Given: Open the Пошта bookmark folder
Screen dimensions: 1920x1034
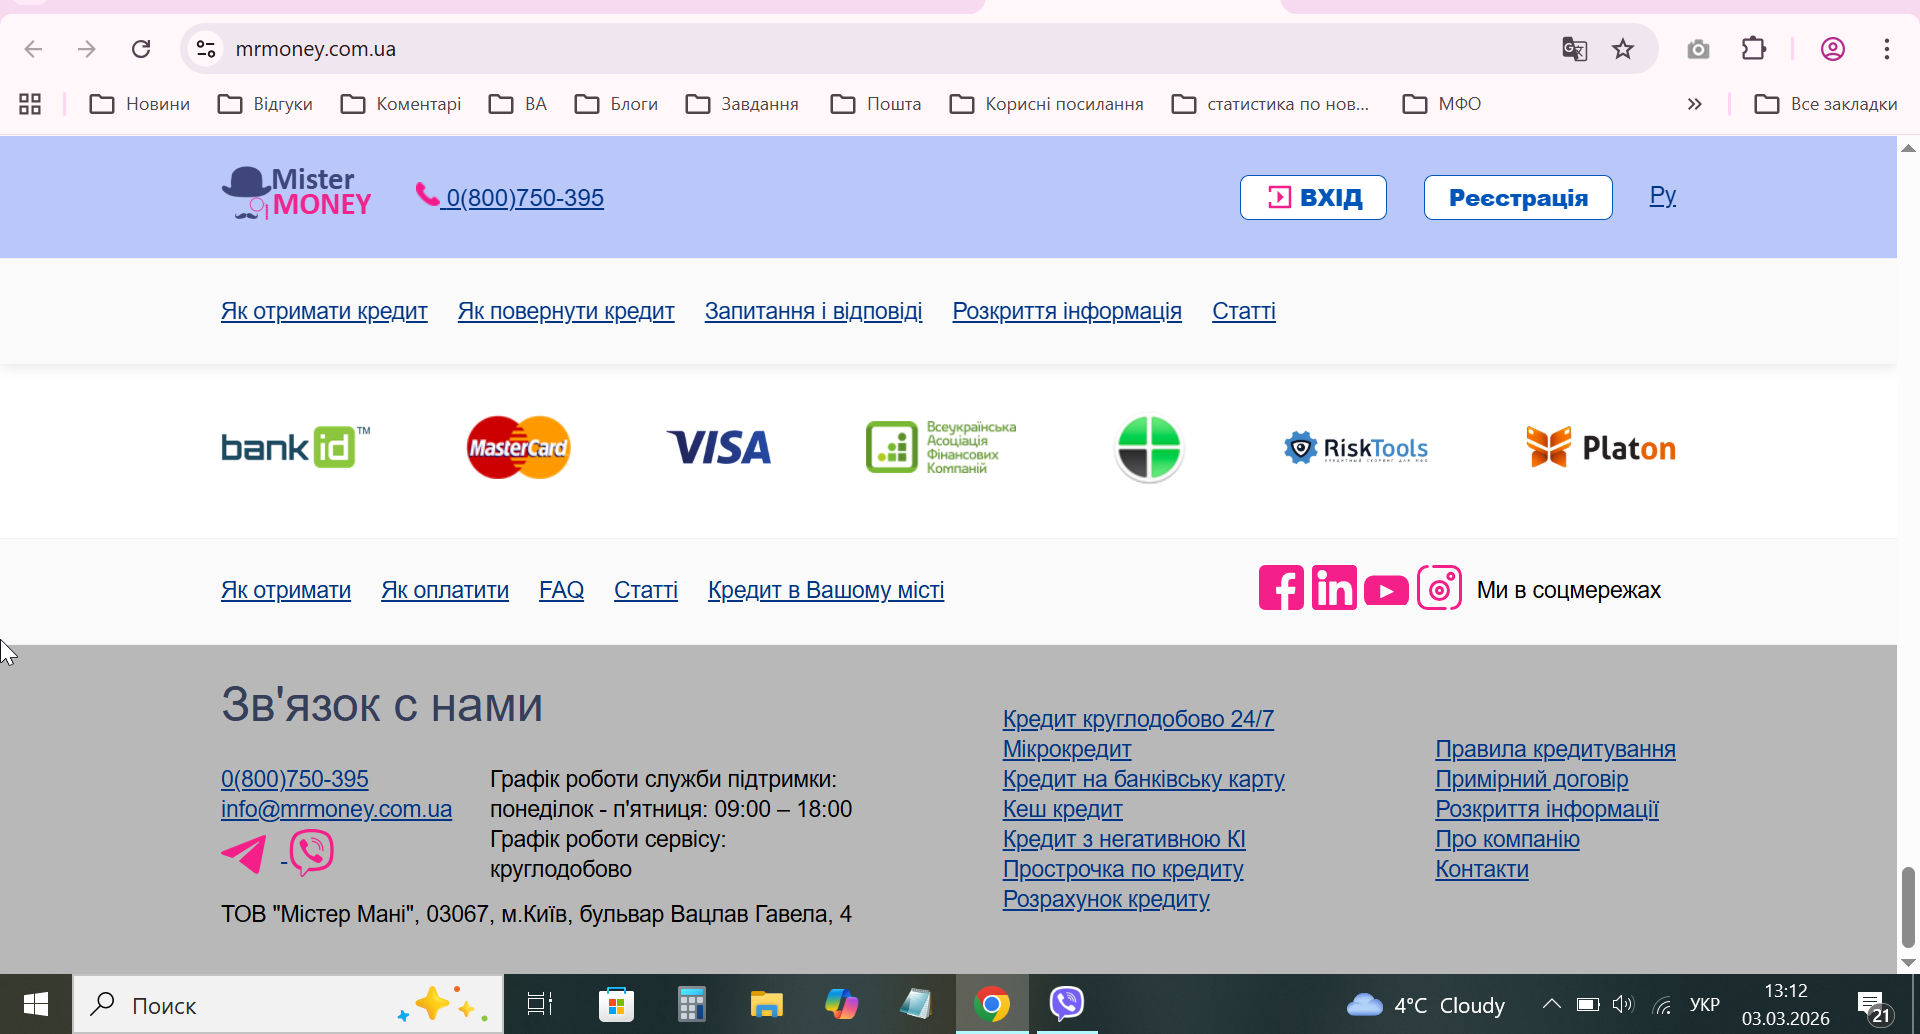Looking at the screenshot, I should coord(876,104).
